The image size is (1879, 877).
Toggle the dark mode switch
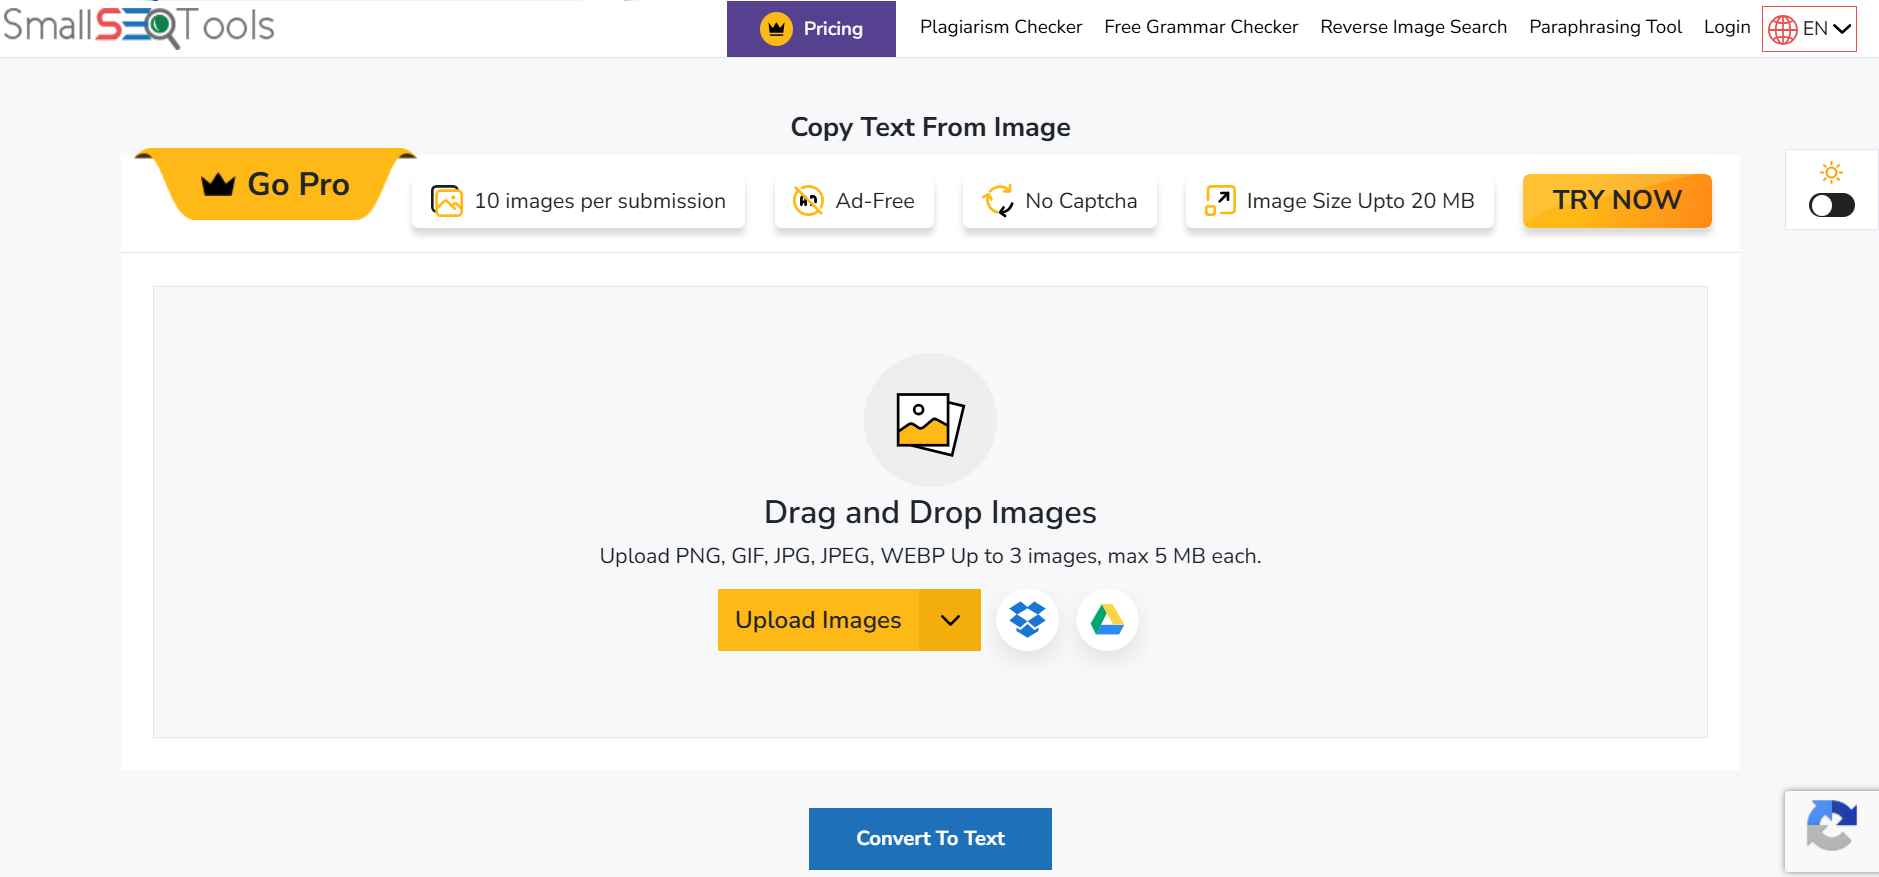tap(1832, 205)
